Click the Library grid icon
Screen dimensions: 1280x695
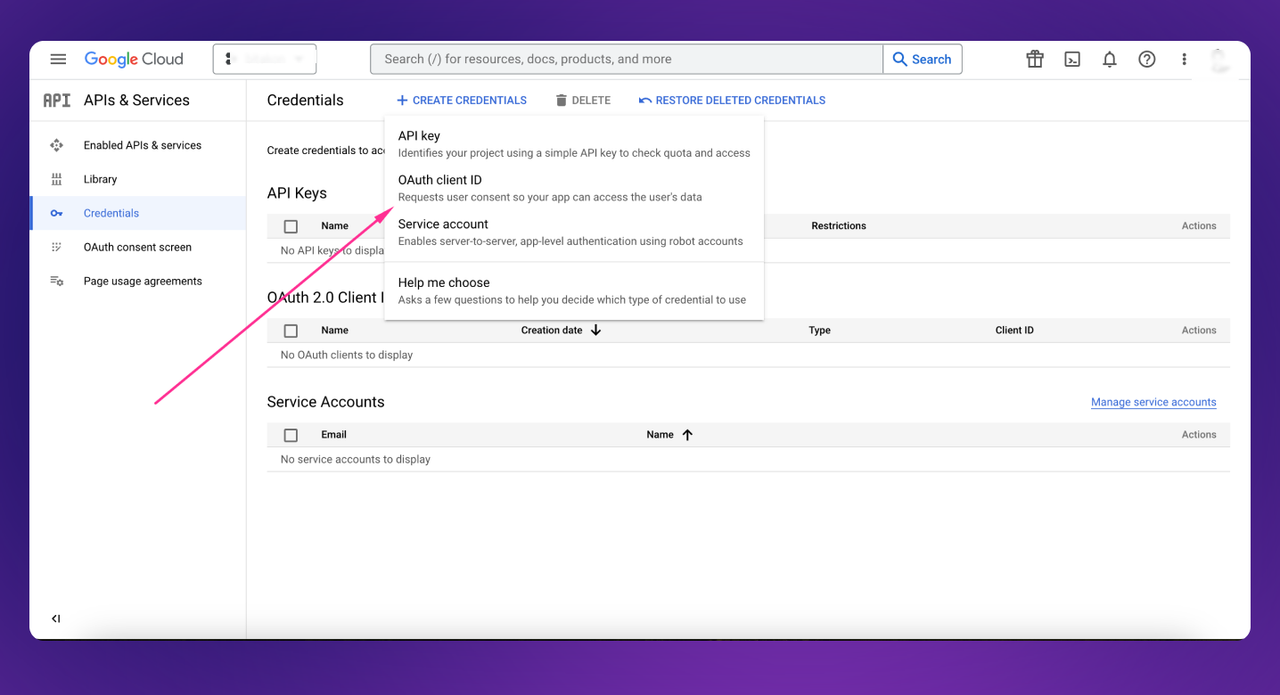point(57,179)
